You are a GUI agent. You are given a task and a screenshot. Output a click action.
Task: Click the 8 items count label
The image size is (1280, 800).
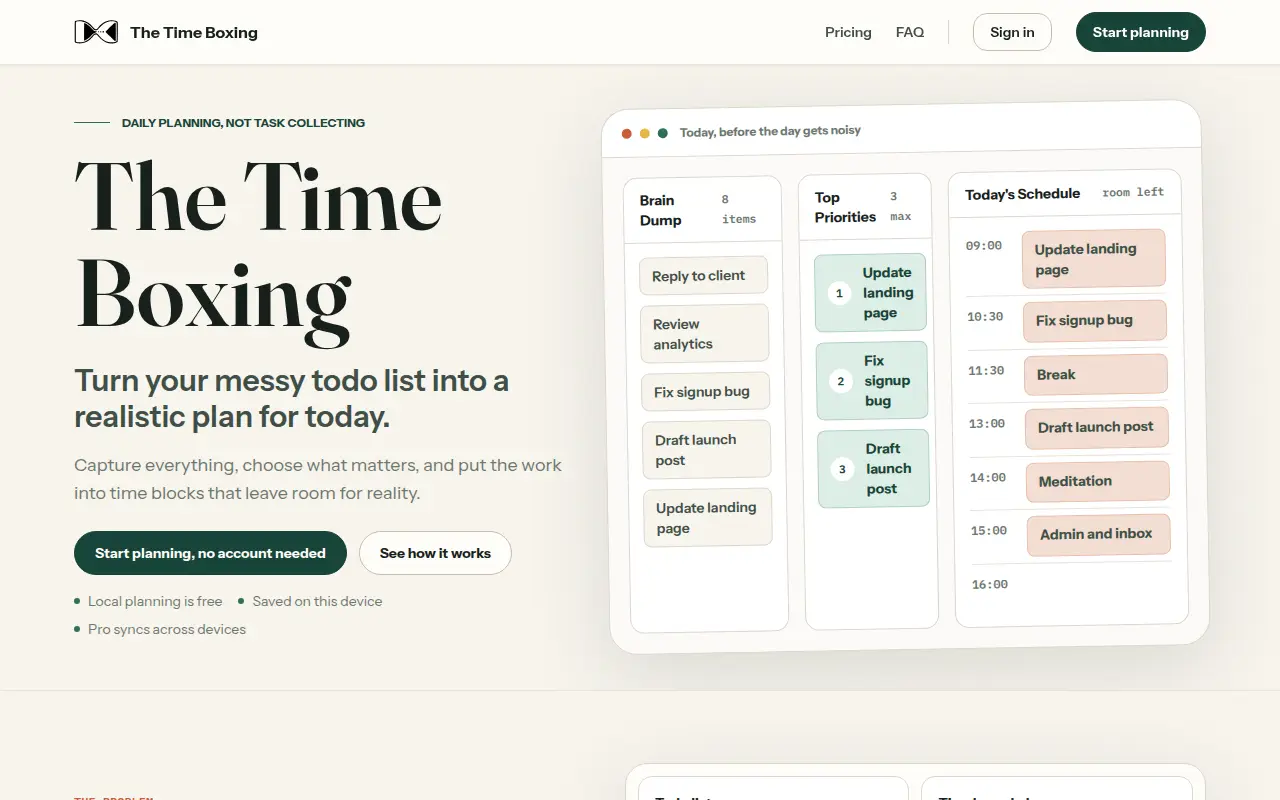tap(739, 209)
